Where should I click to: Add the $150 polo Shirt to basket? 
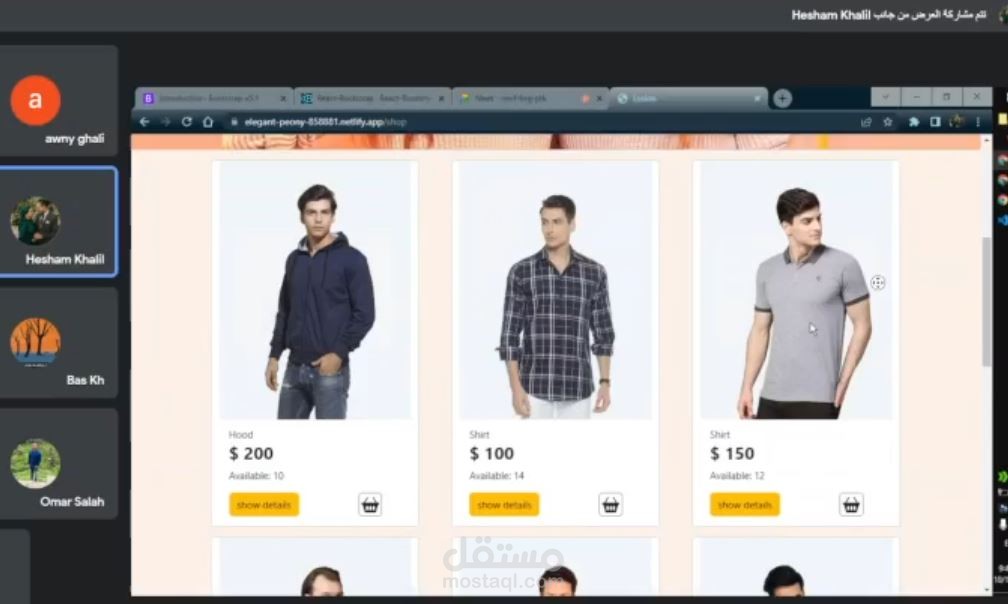point(850,505)
